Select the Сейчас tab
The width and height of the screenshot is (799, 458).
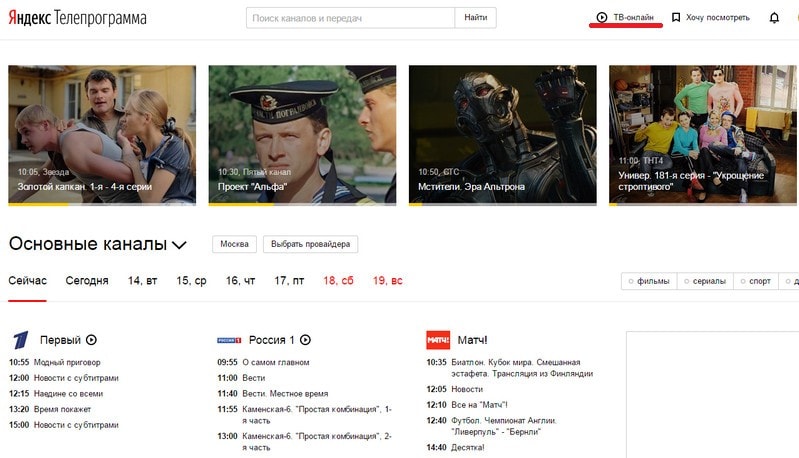pos(28,281)
